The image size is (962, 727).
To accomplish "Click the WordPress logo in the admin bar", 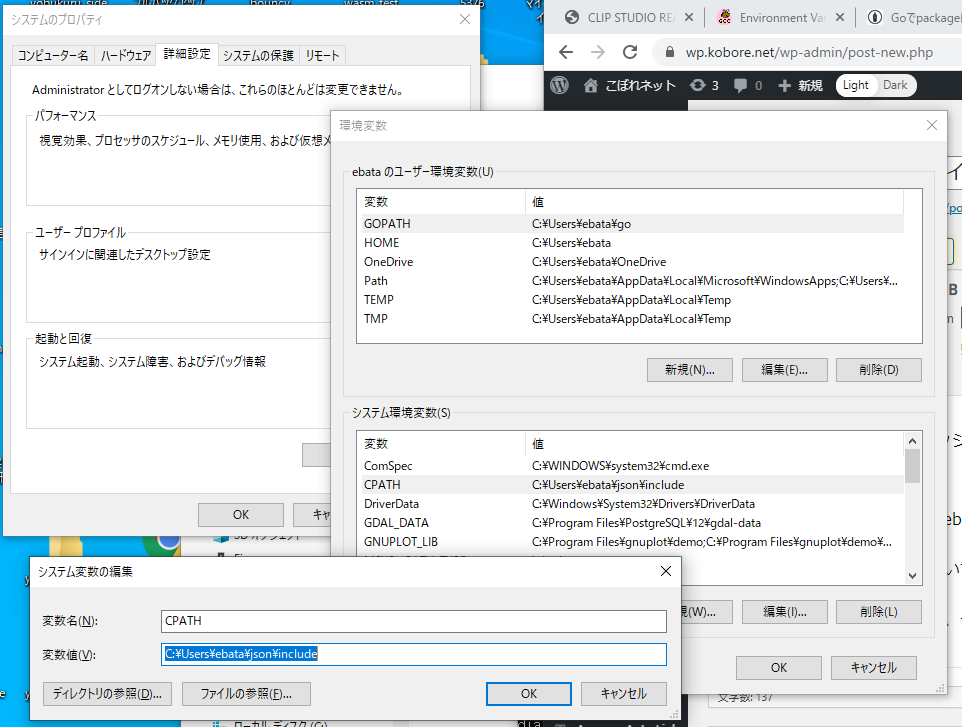I will 560,85.
